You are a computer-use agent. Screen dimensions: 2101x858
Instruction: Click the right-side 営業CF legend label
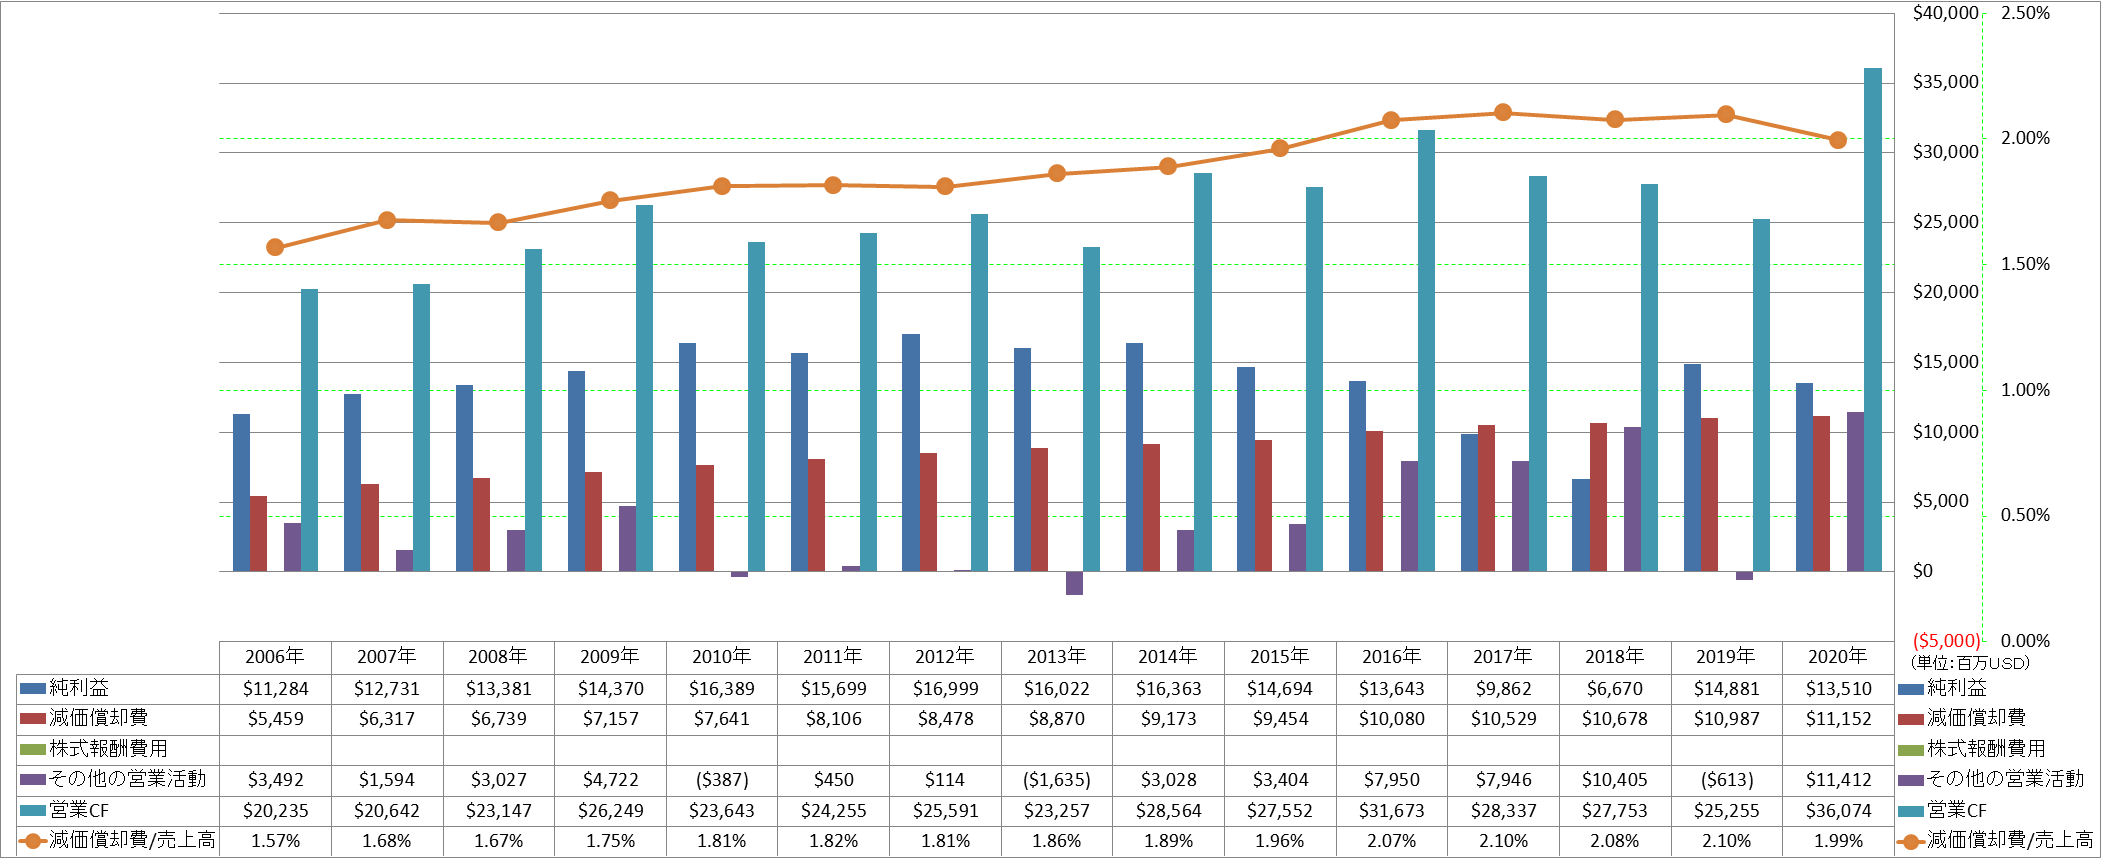click(x=1957, y=810)
